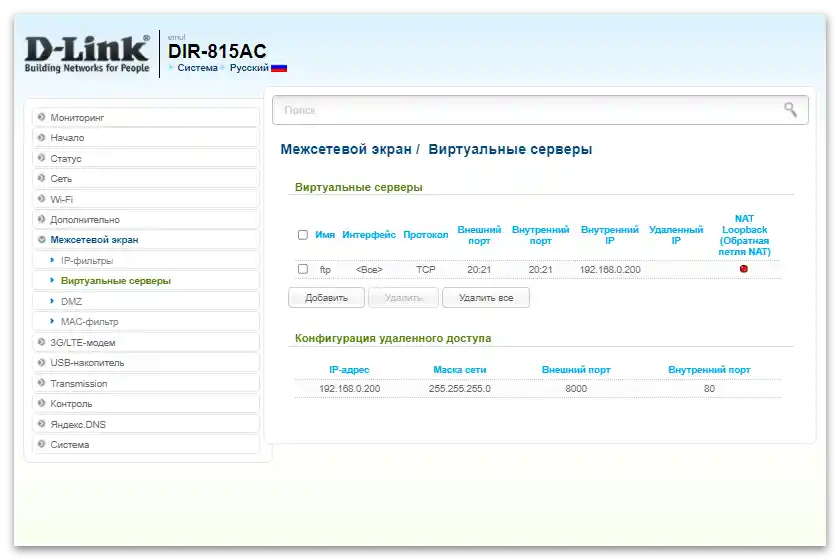Click the bullet icon beside Яндекс.DNS
Viewport: 840px width, 560px height.
(x=42, y=424)
